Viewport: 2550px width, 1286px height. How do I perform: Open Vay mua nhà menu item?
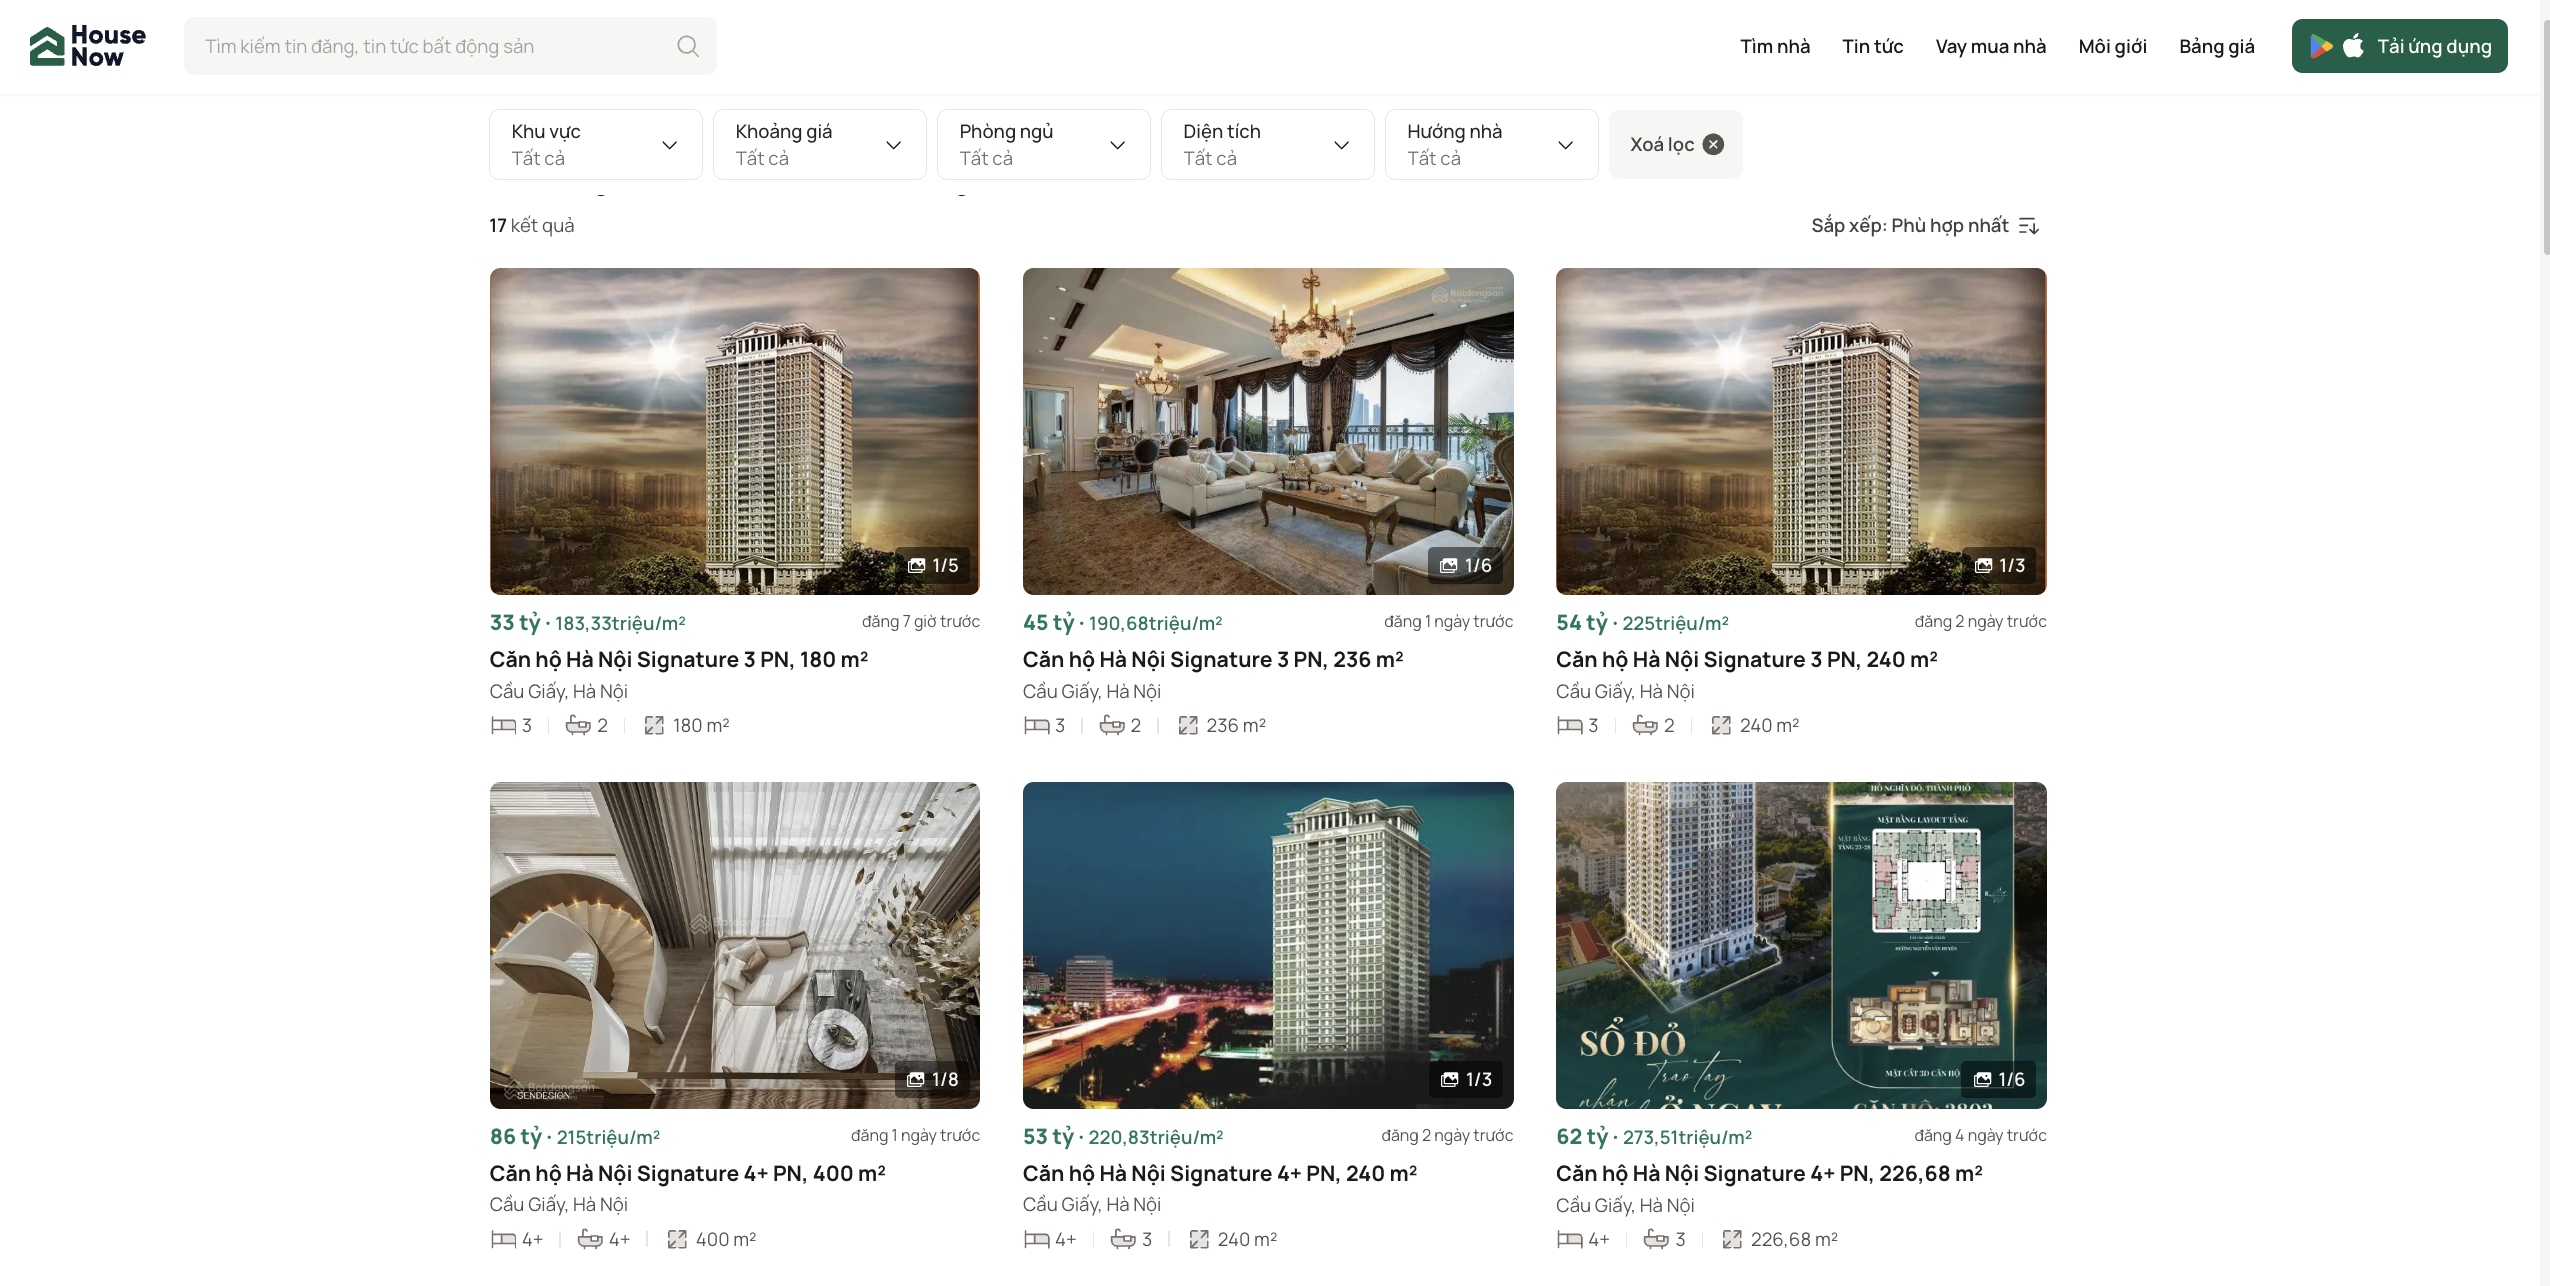pyautogui.click(x=1990, y=46)
